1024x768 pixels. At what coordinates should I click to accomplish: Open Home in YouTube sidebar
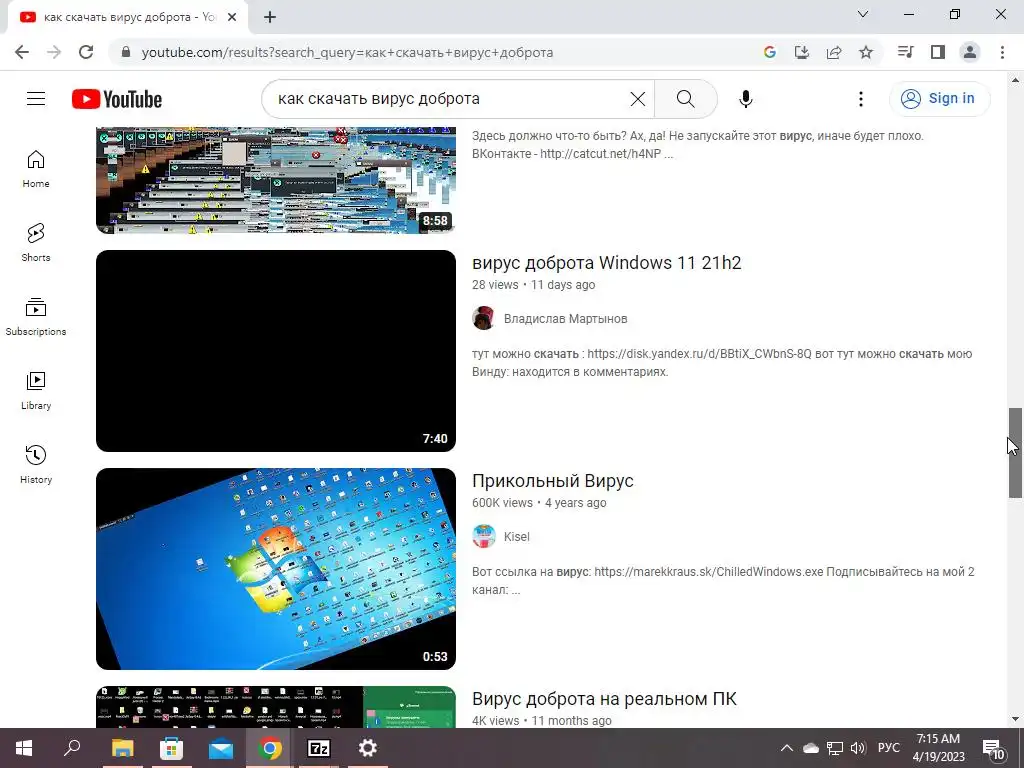[x=36, y=169]
